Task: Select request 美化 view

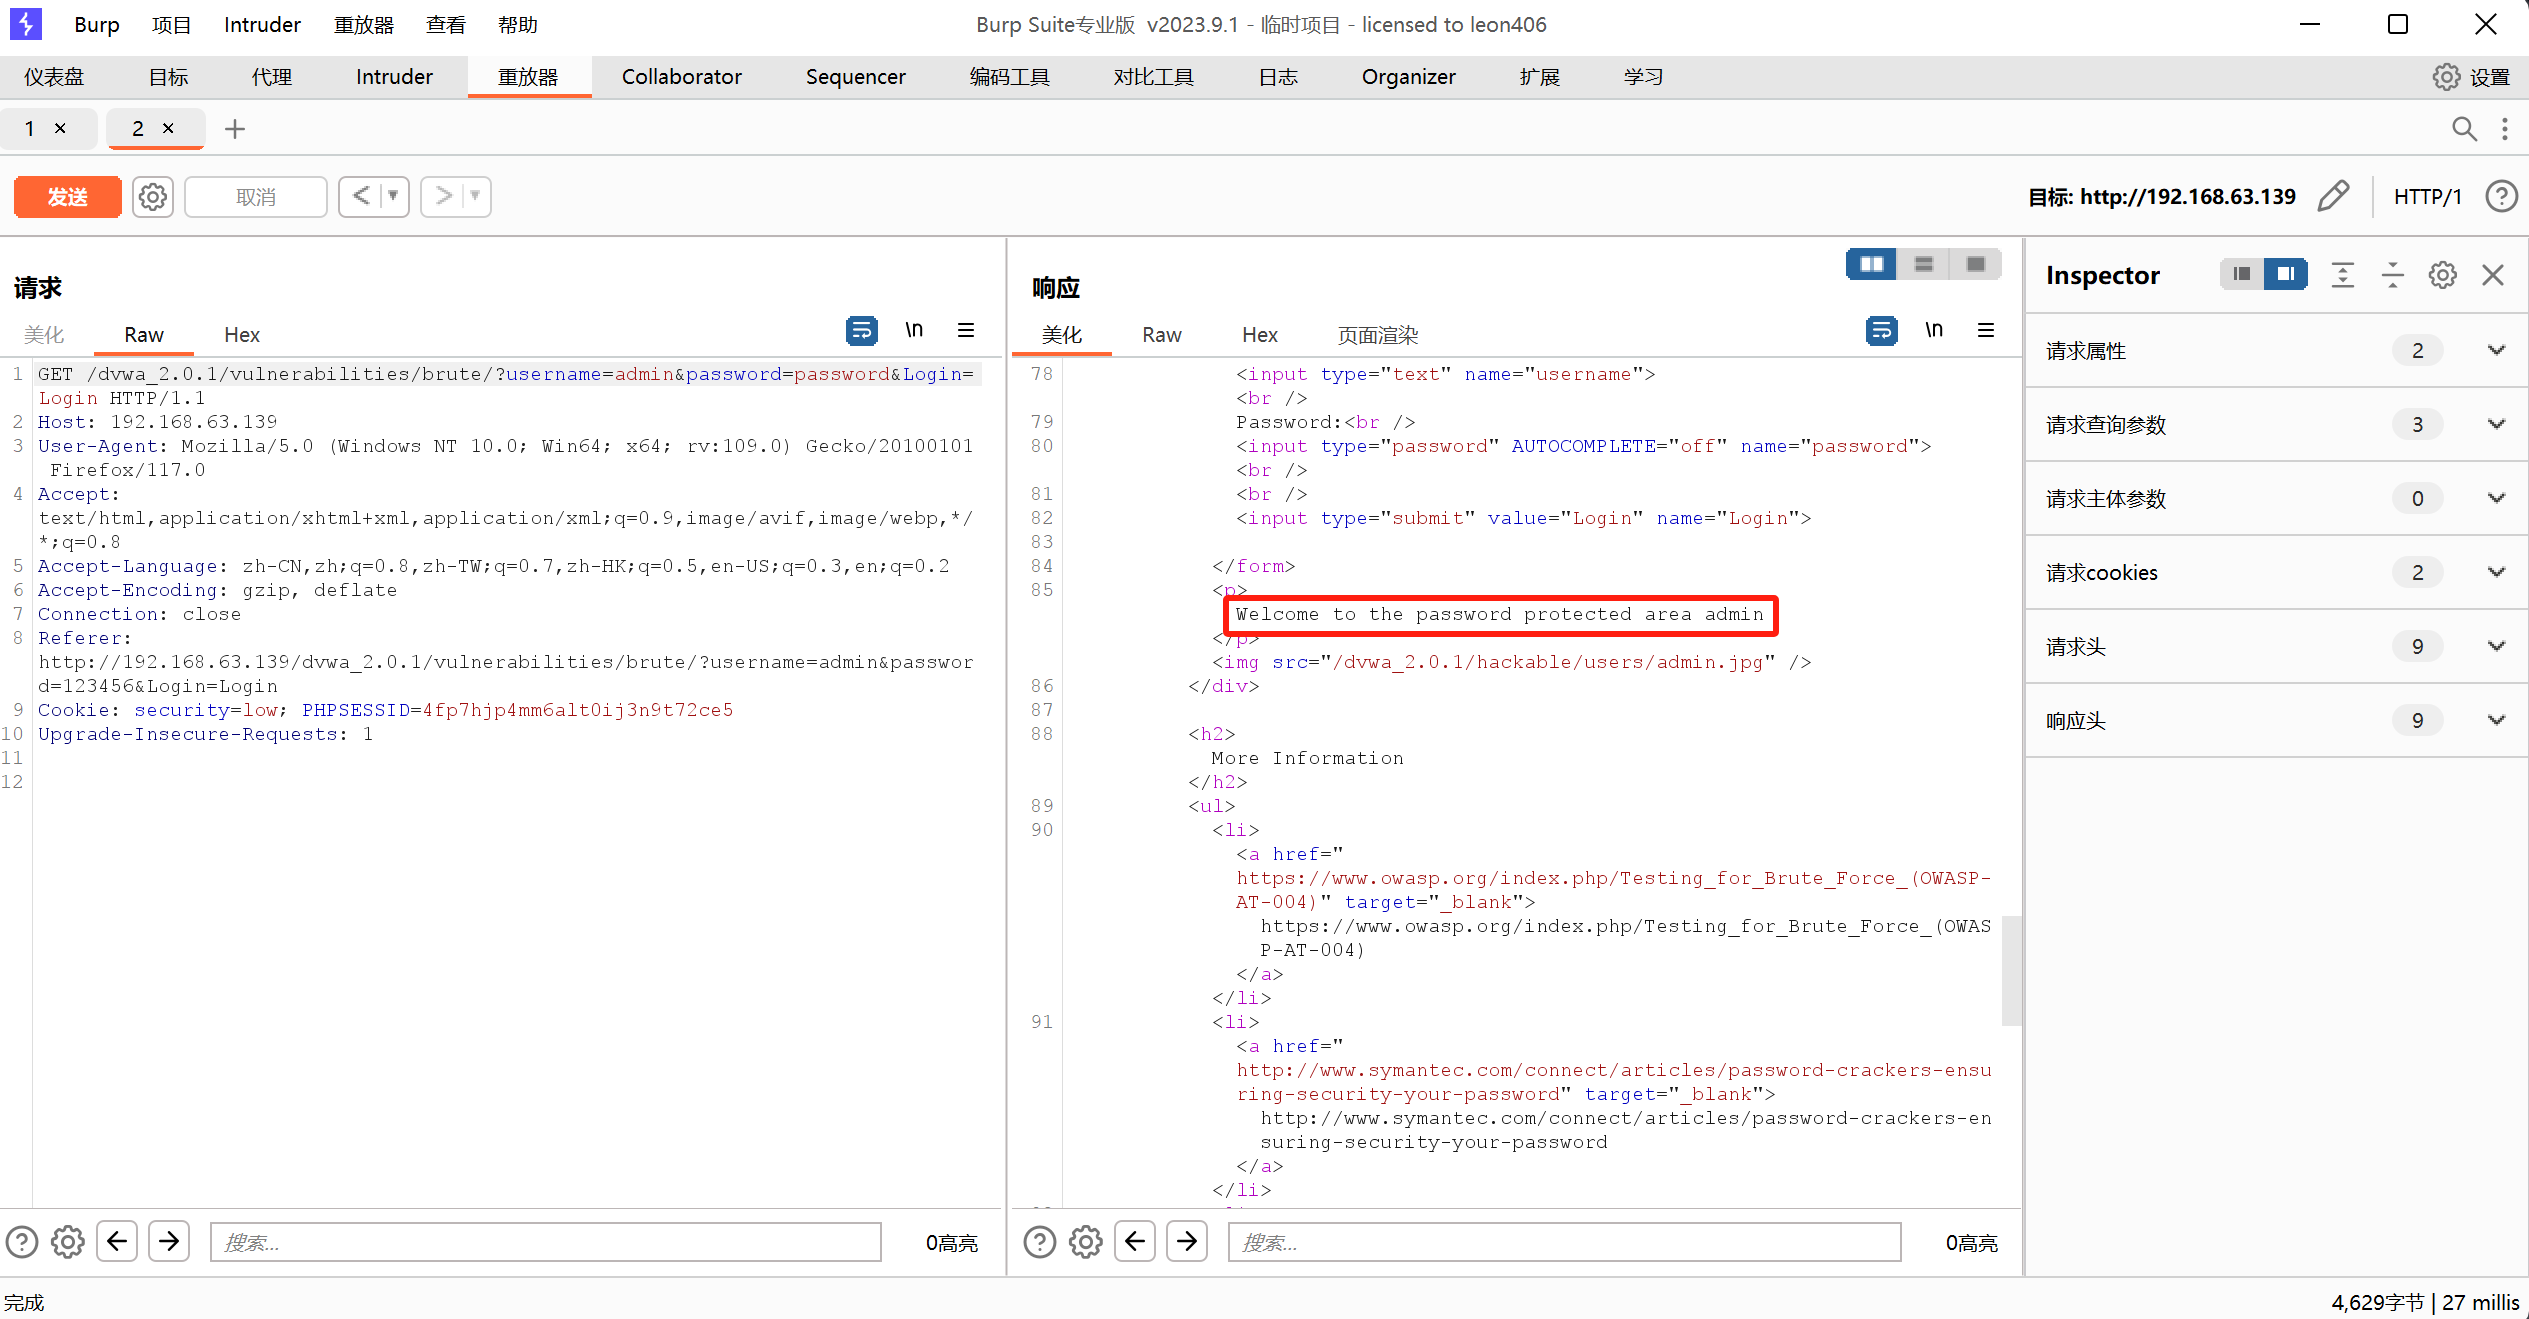Action: point(44,335)
